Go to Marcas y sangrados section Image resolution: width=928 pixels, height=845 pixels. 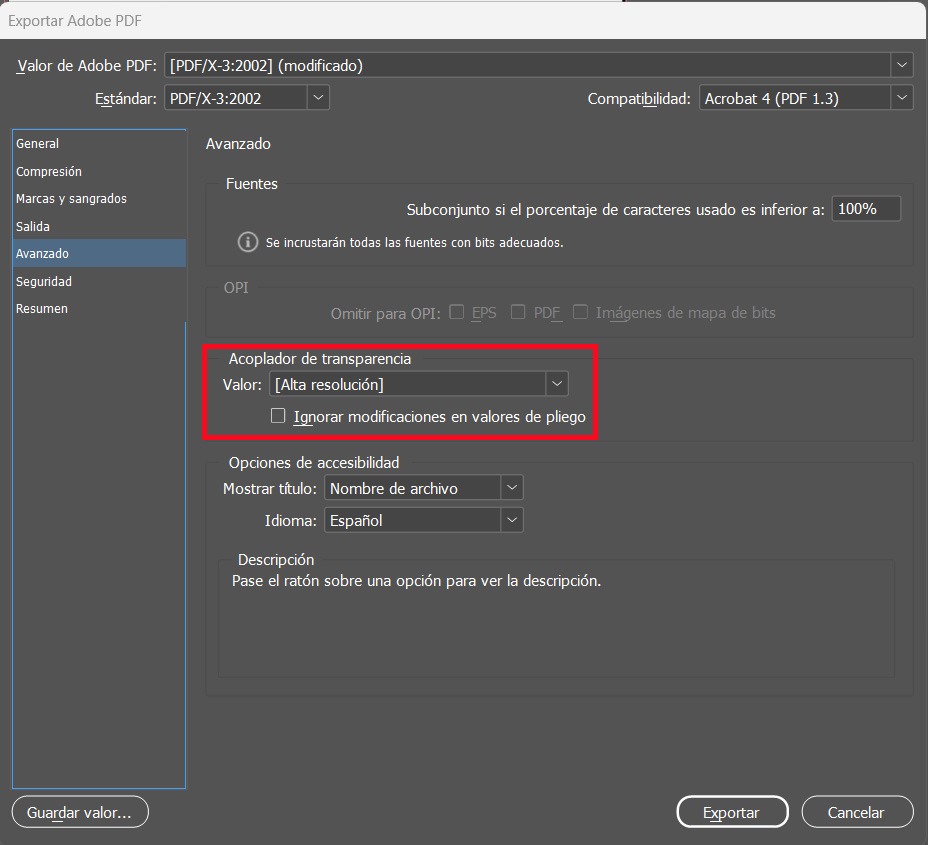tap(71, 199)
